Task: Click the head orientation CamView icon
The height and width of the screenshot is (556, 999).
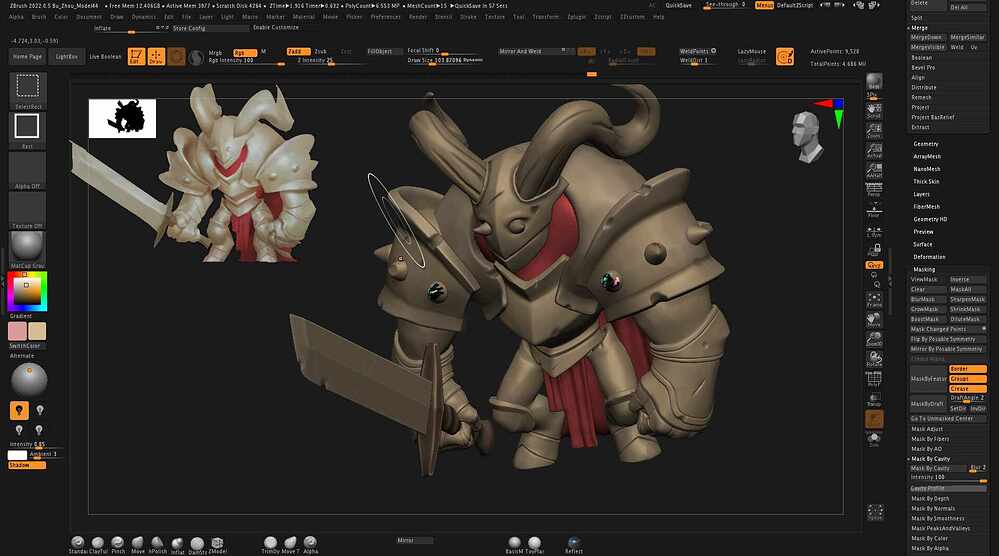Action: coord(807,136)
